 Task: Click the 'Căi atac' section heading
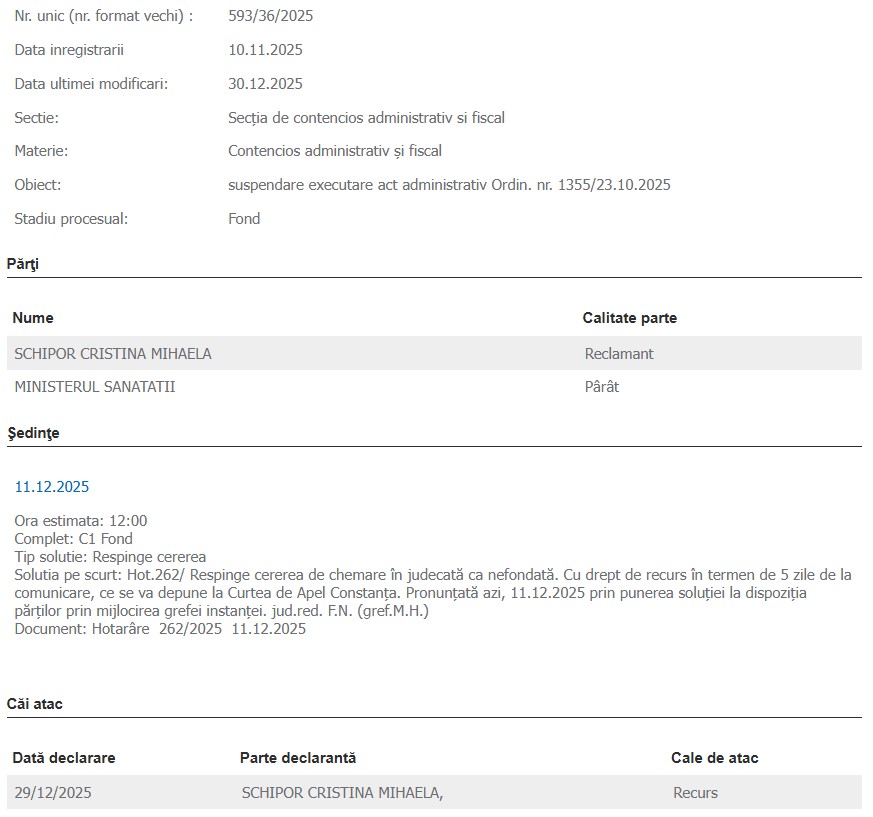(x=35, y=704)
